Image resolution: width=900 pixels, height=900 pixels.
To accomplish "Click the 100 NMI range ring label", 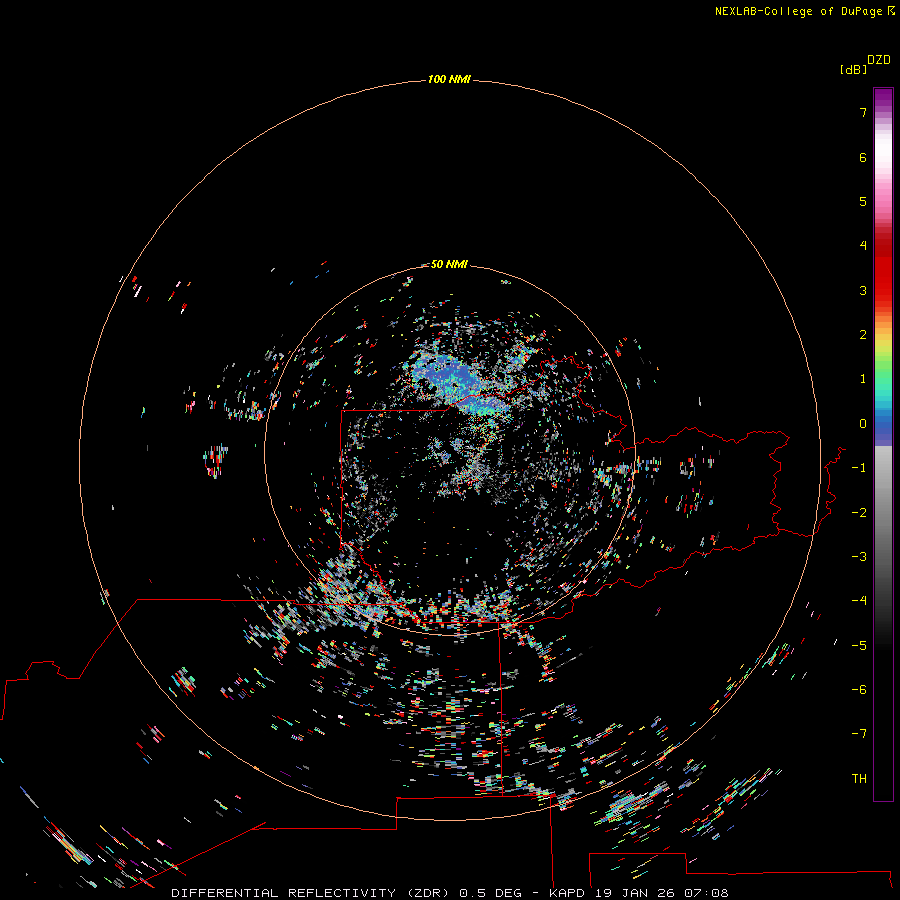I will pos(449,79).
